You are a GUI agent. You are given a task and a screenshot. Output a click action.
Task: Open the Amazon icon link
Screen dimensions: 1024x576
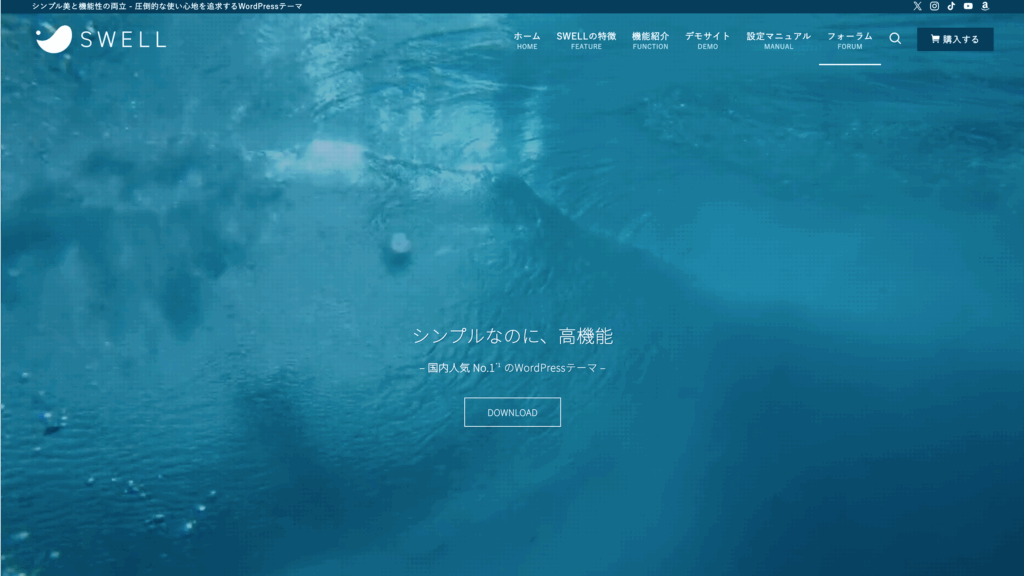[x=985, y=6]
